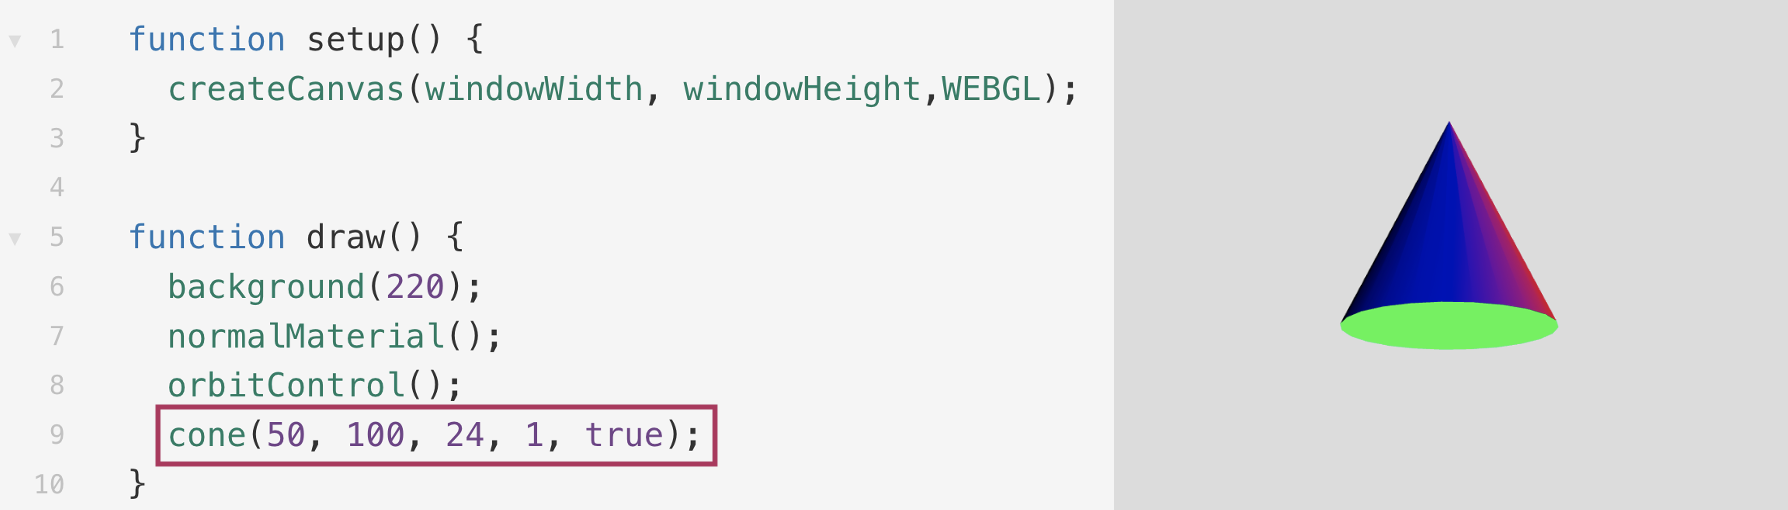Screen dimensions: 1788x510
Task: Place cursor on normalMaterial call
Action: [x=305, y=336]
